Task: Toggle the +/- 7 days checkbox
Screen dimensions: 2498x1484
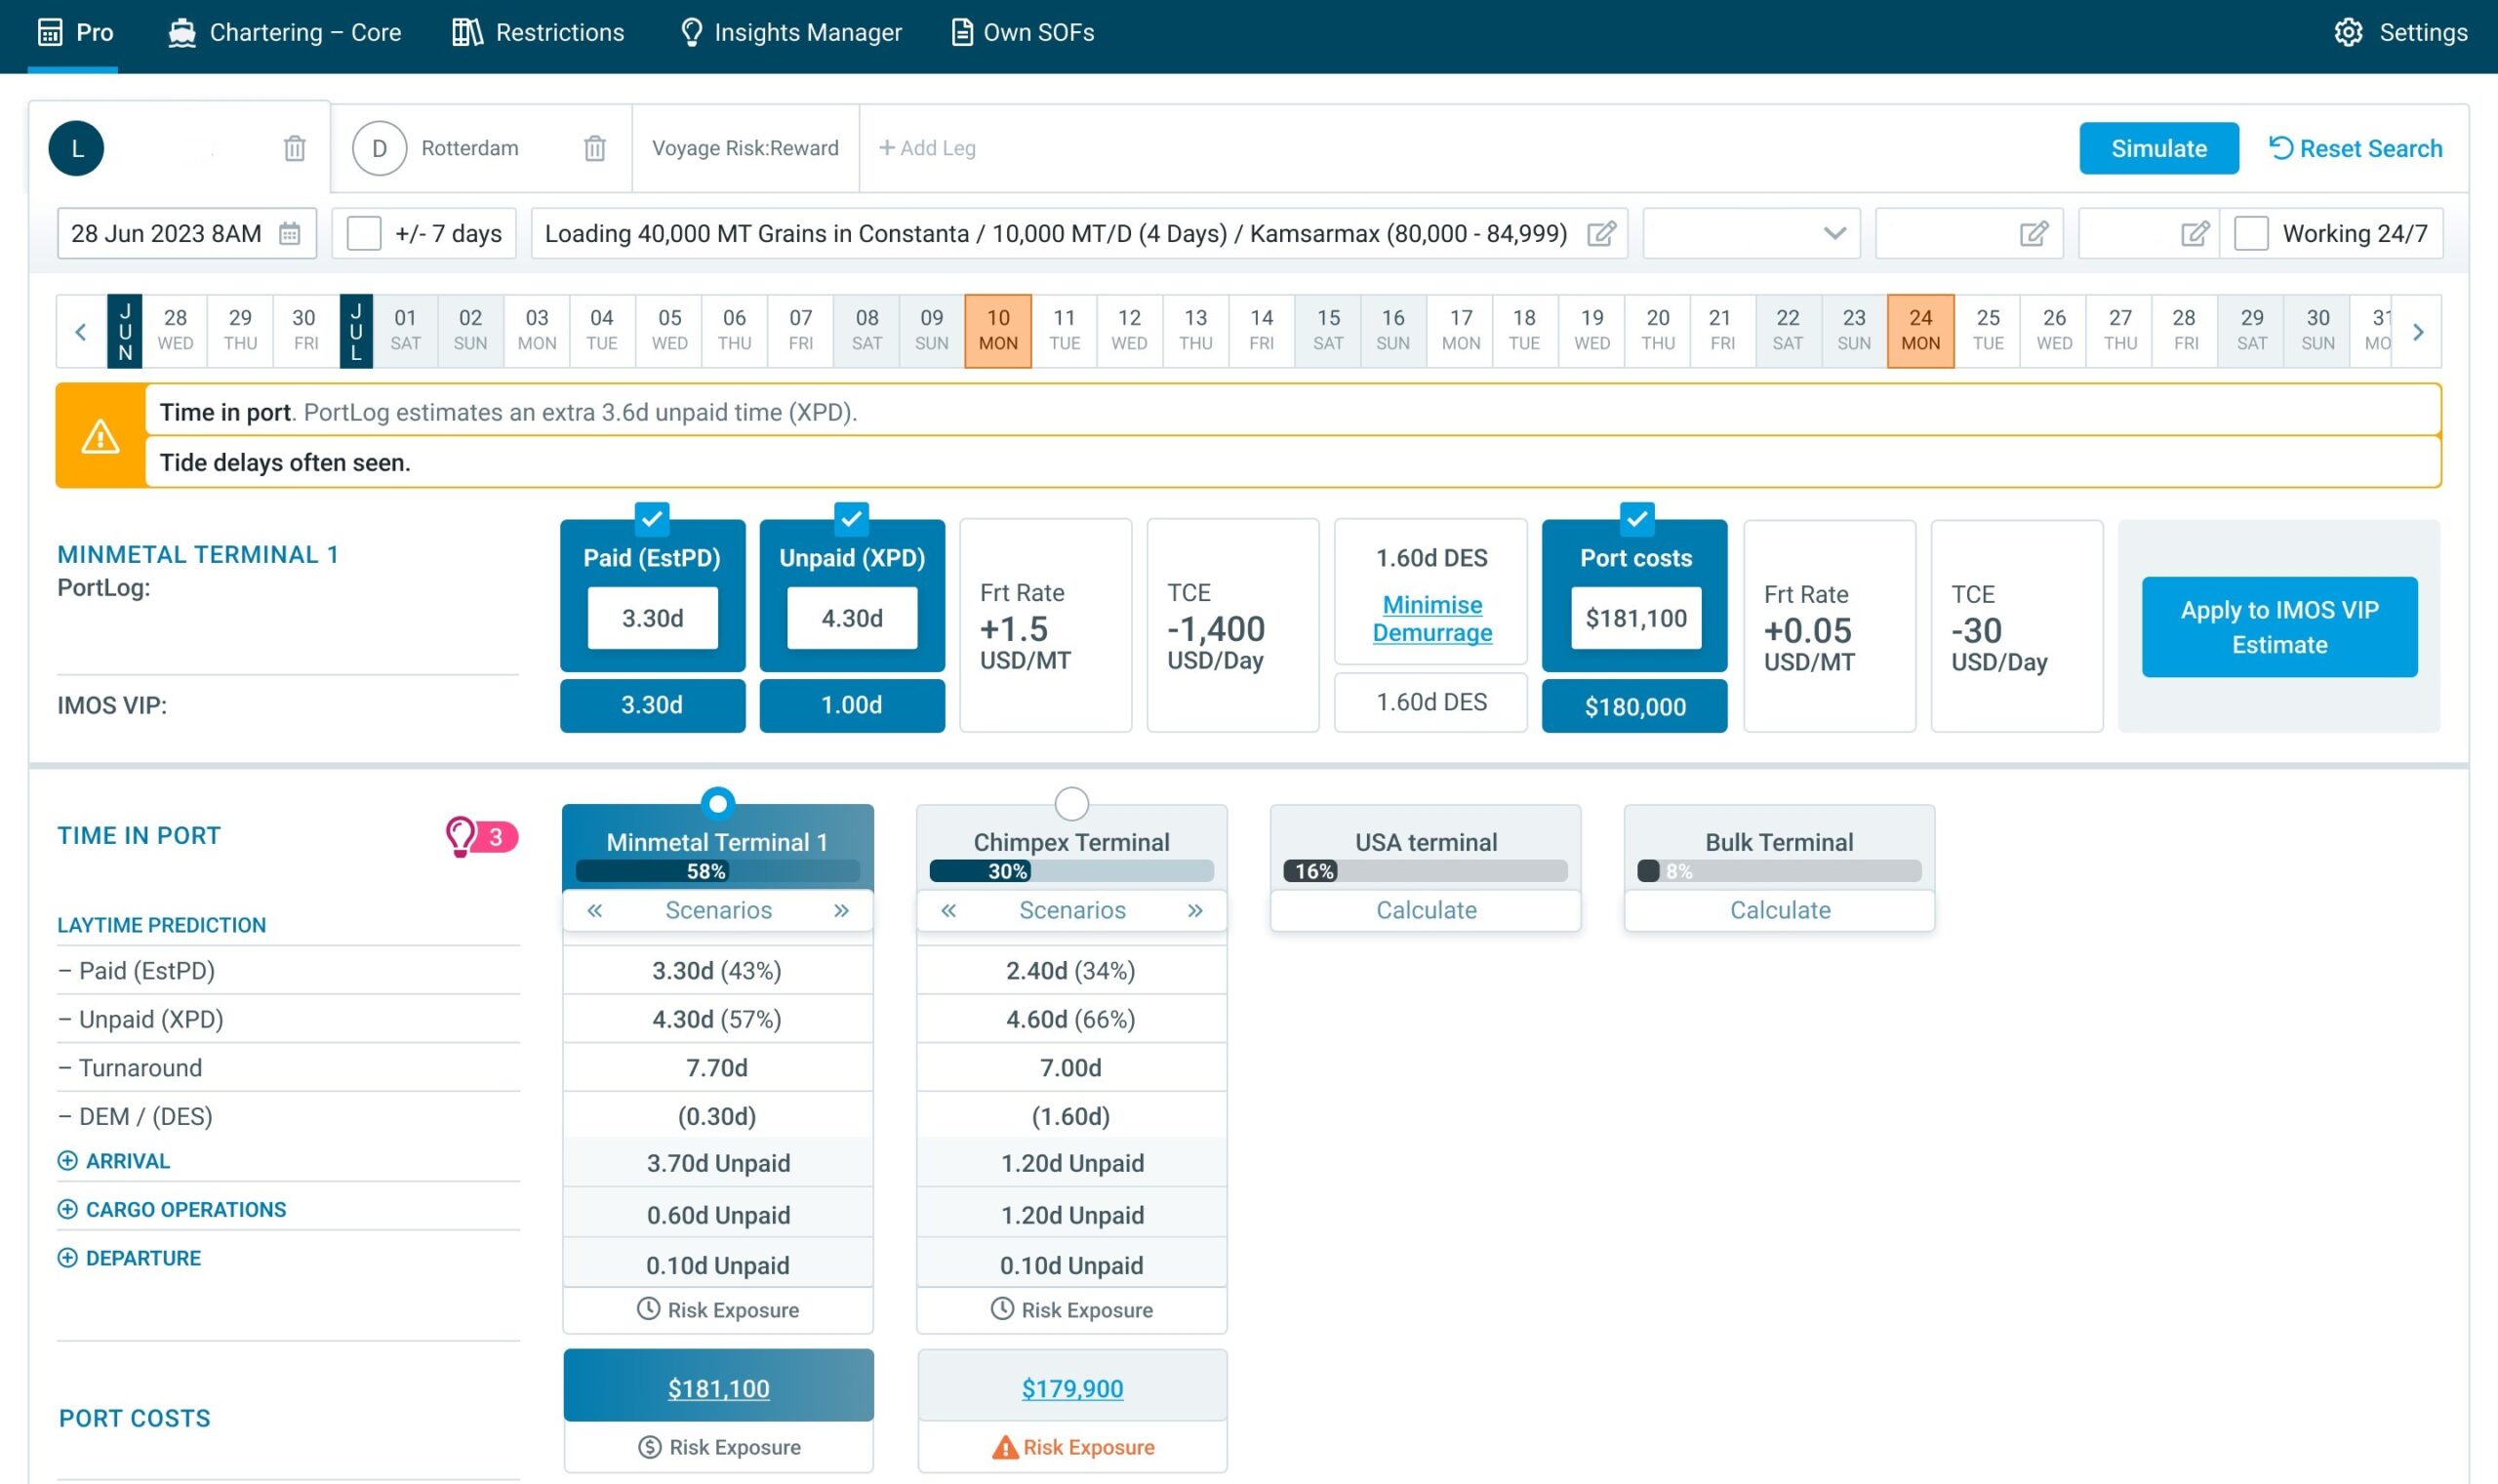Action: coord(363,233)
